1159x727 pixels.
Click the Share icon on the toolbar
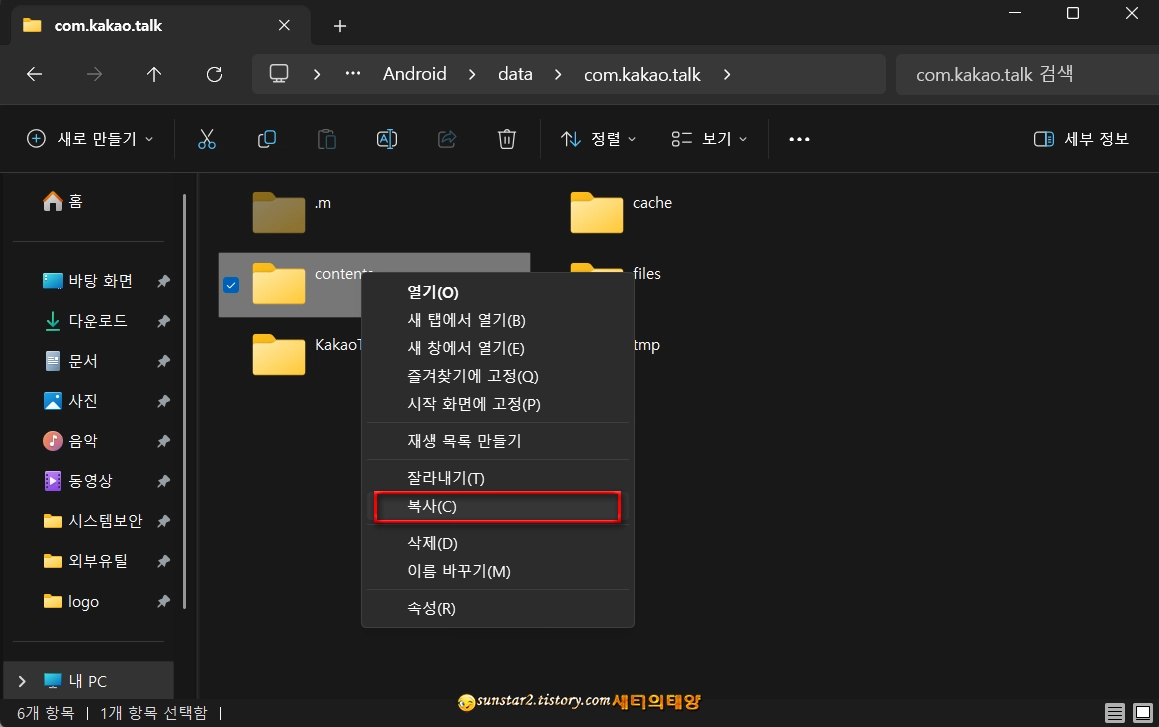[x=447, y=139]
